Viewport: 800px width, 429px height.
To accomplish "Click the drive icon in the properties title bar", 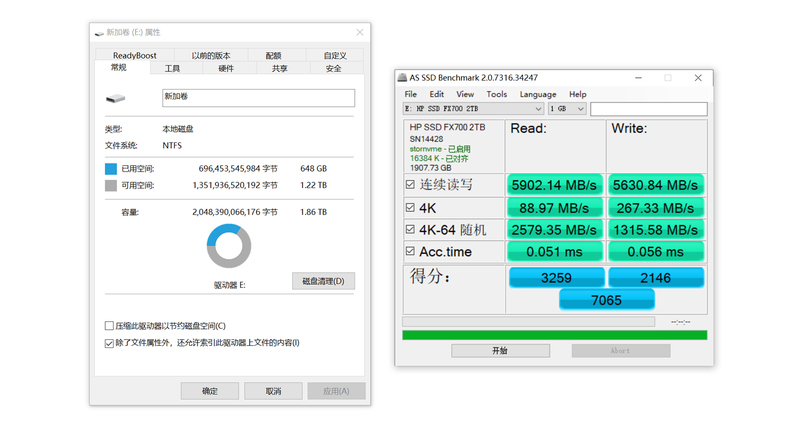I will point(99,33).
